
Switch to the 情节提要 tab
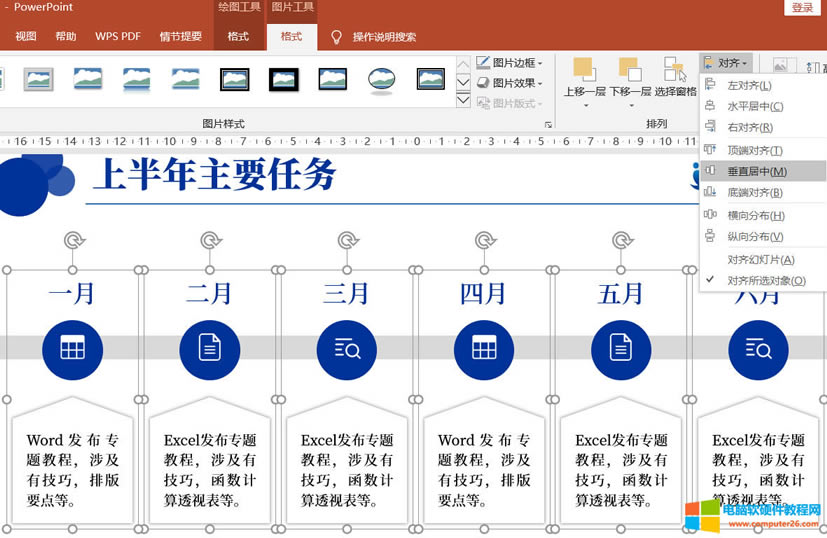point(180,37)
